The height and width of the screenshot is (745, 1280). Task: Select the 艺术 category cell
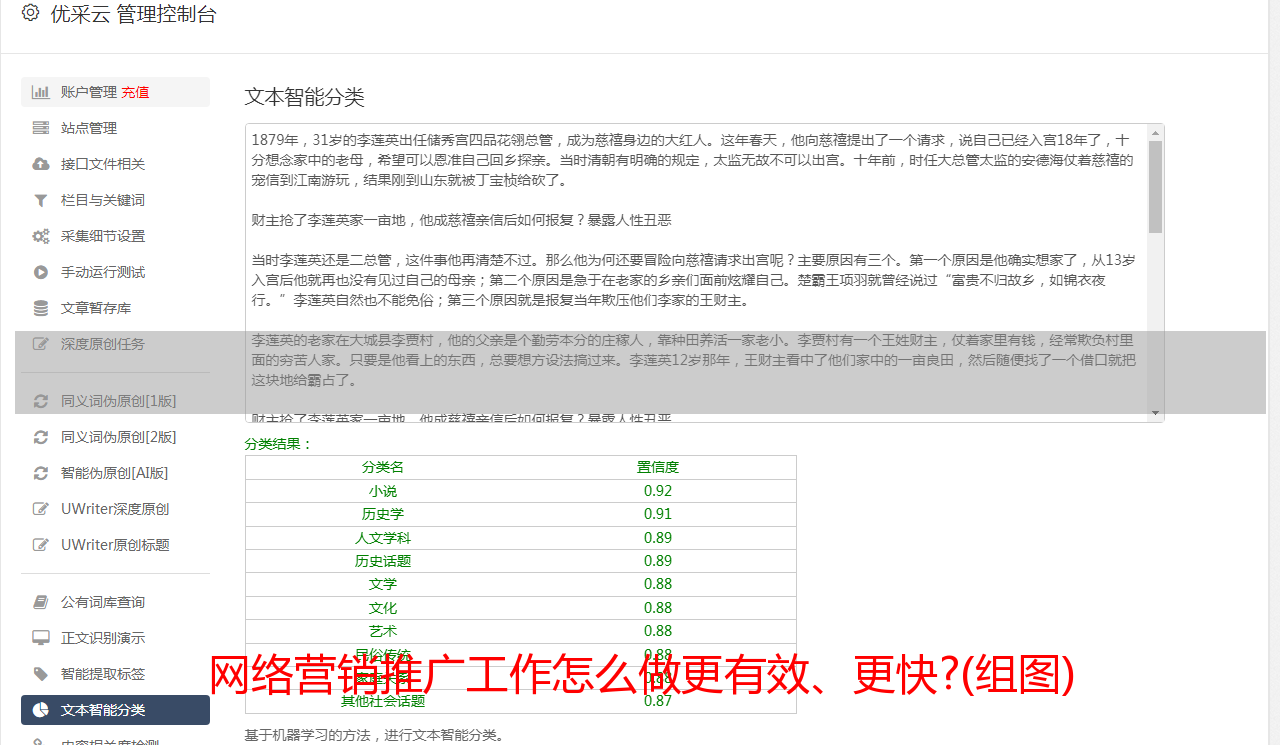[383, 631]
